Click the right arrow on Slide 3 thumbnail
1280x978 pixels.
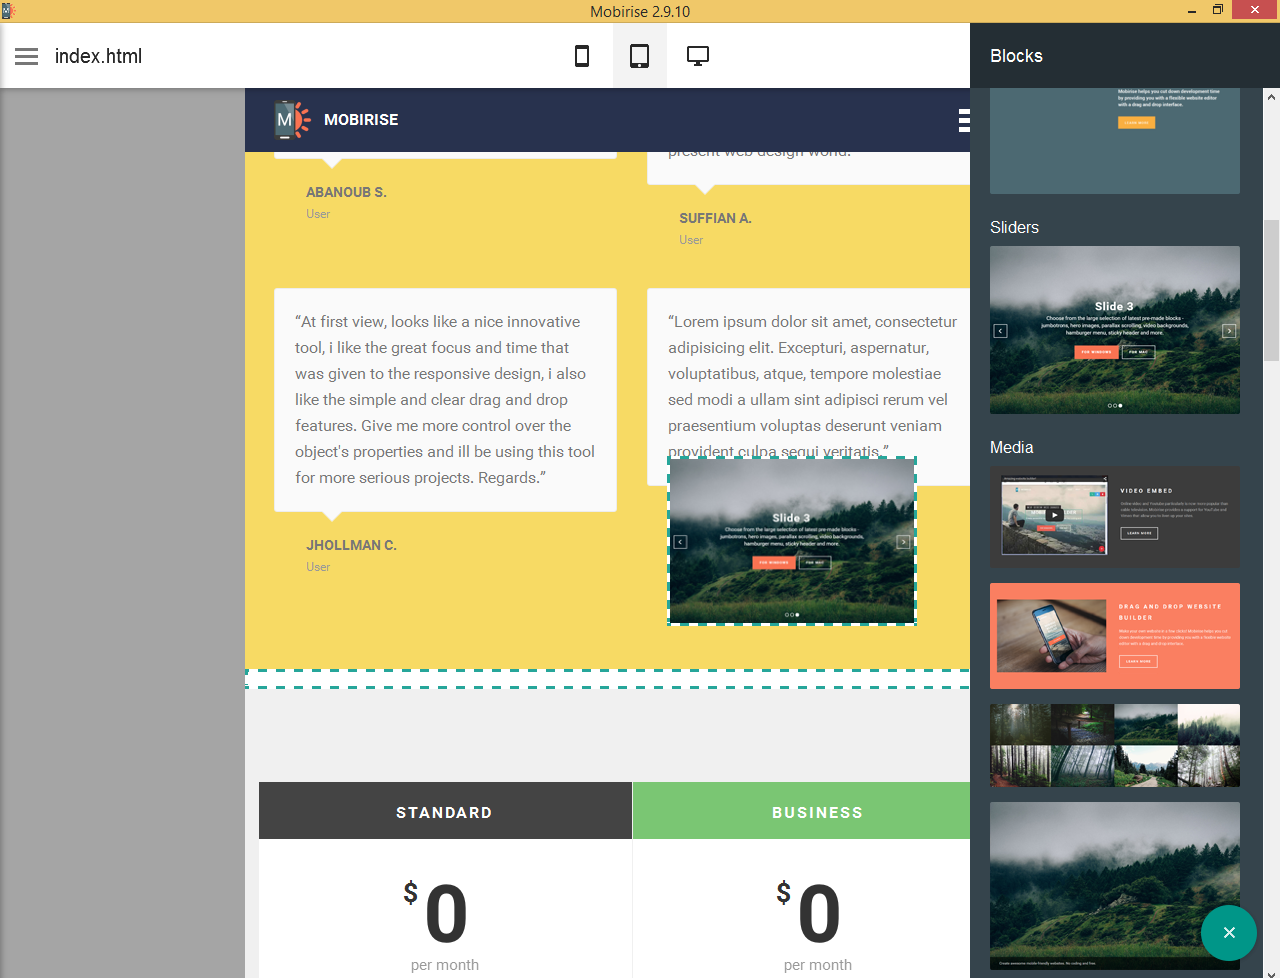click(x=1229, y=331)
